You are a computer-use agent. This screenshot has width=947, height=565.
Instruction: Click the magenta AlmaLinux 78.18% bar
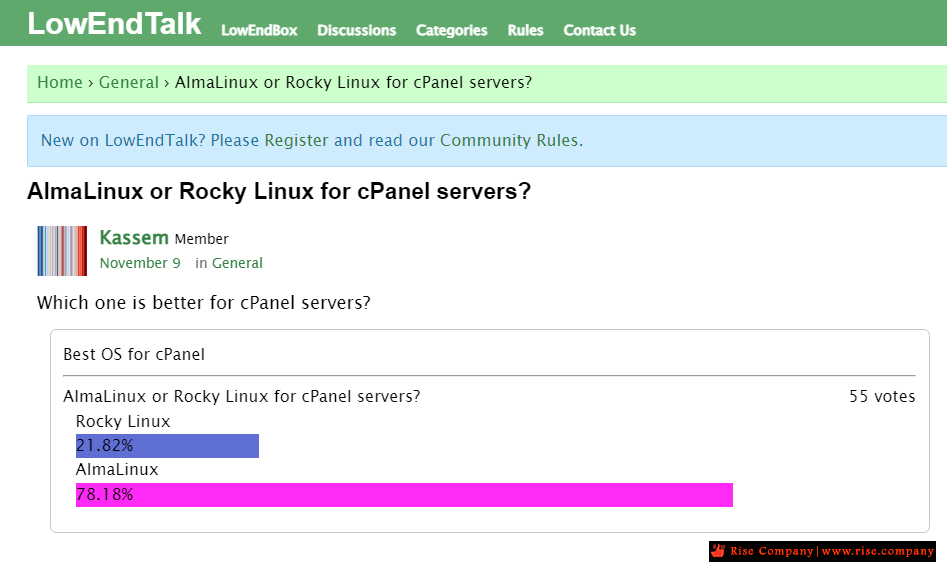click(x=405, y=495)
